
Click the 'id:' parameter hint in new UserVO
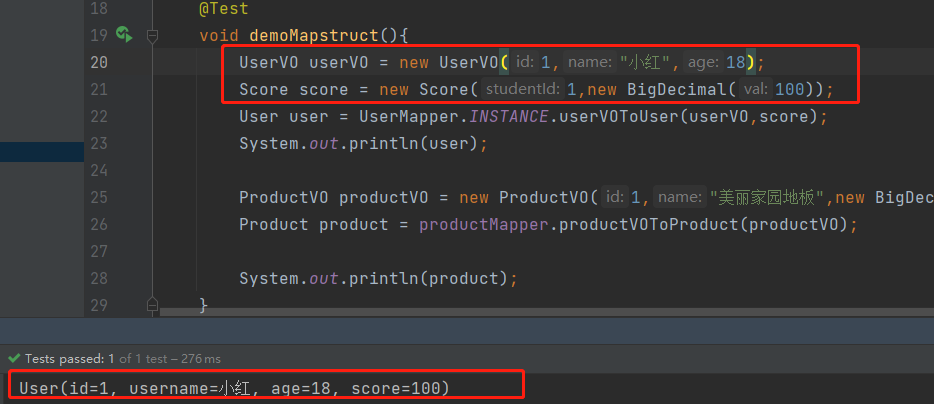pyautogui.click(x=525, y=62)
